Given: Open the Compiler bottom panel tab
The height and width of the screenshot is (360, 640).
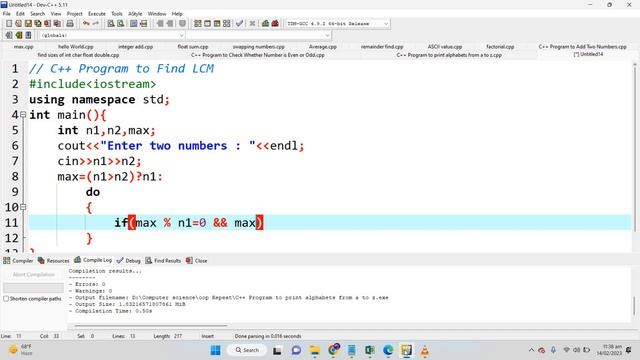Looking at the screenshot, I should point(18,260).
